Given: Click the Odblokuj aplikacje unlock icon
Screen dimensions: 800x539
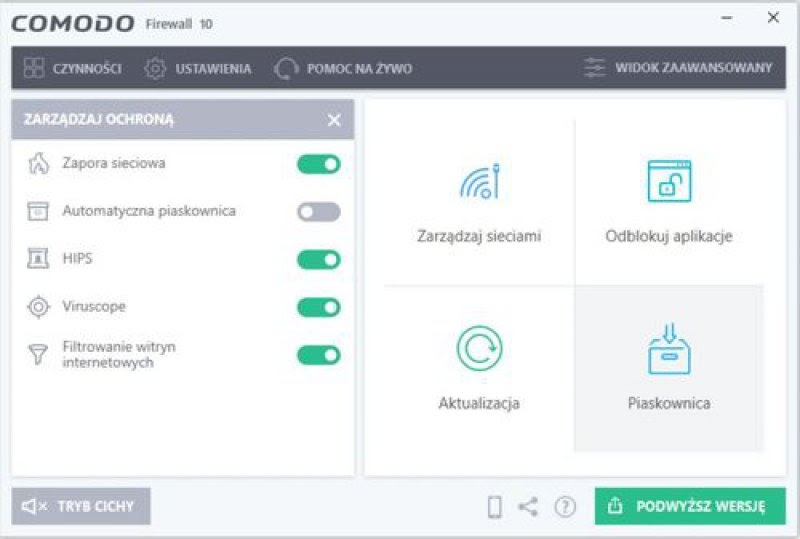Looking at the screenshot, I should coord(669,181).
